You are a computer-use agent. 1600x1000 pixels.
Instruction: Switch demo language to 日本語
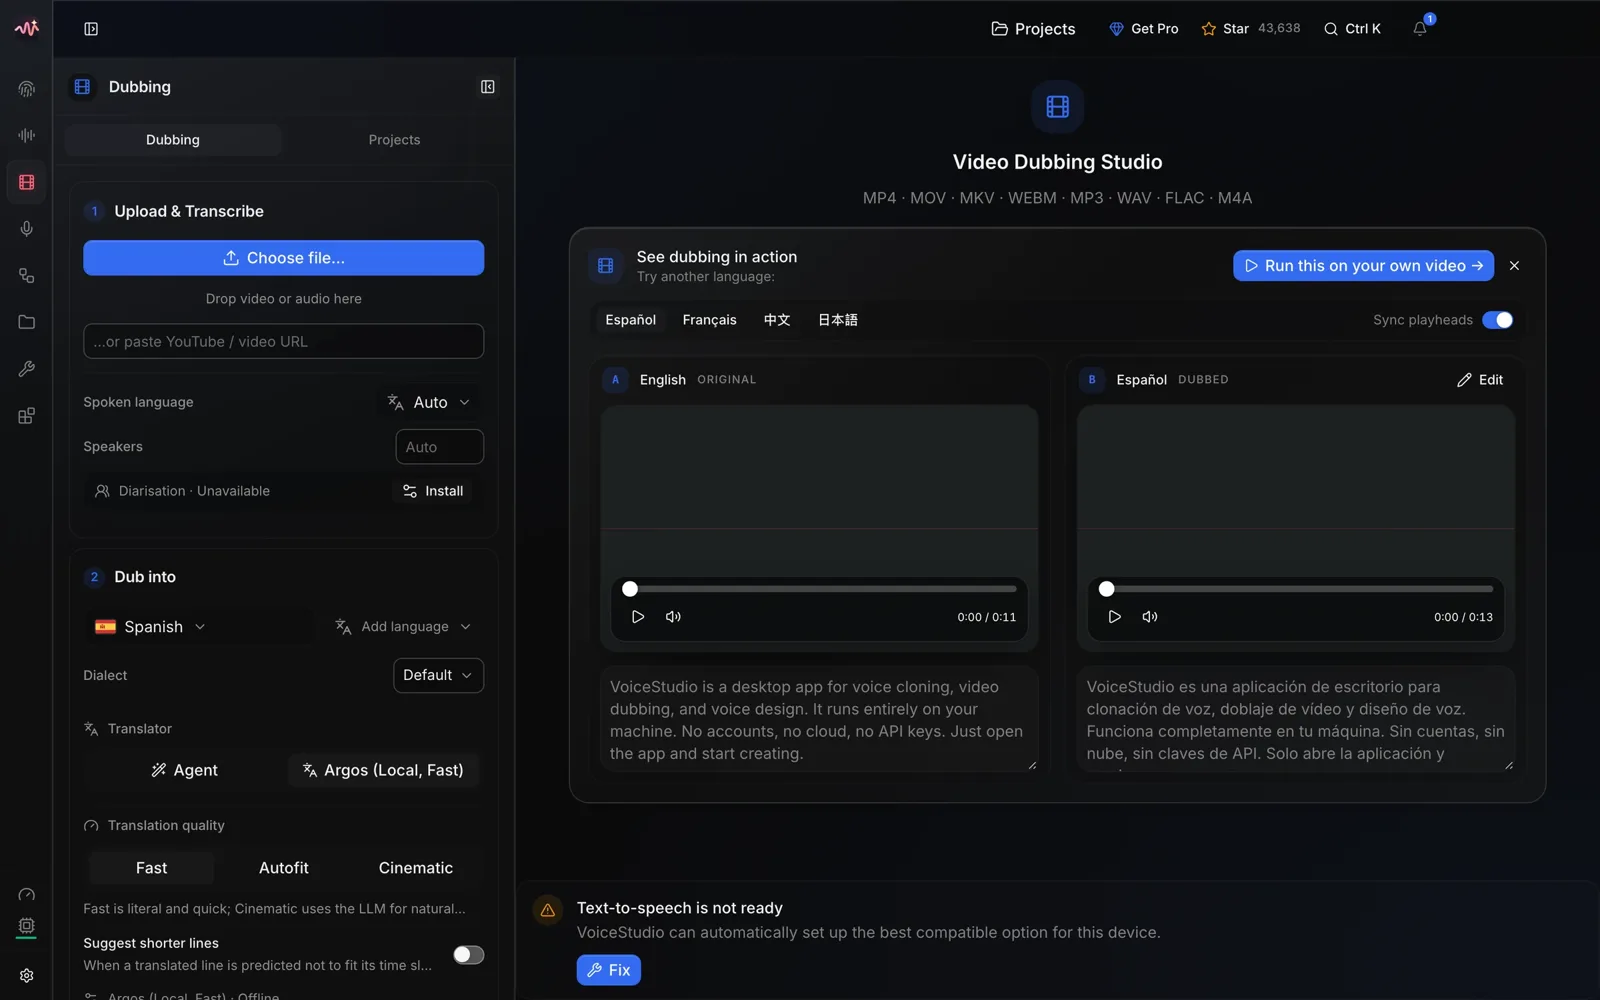tap(838, 320)
